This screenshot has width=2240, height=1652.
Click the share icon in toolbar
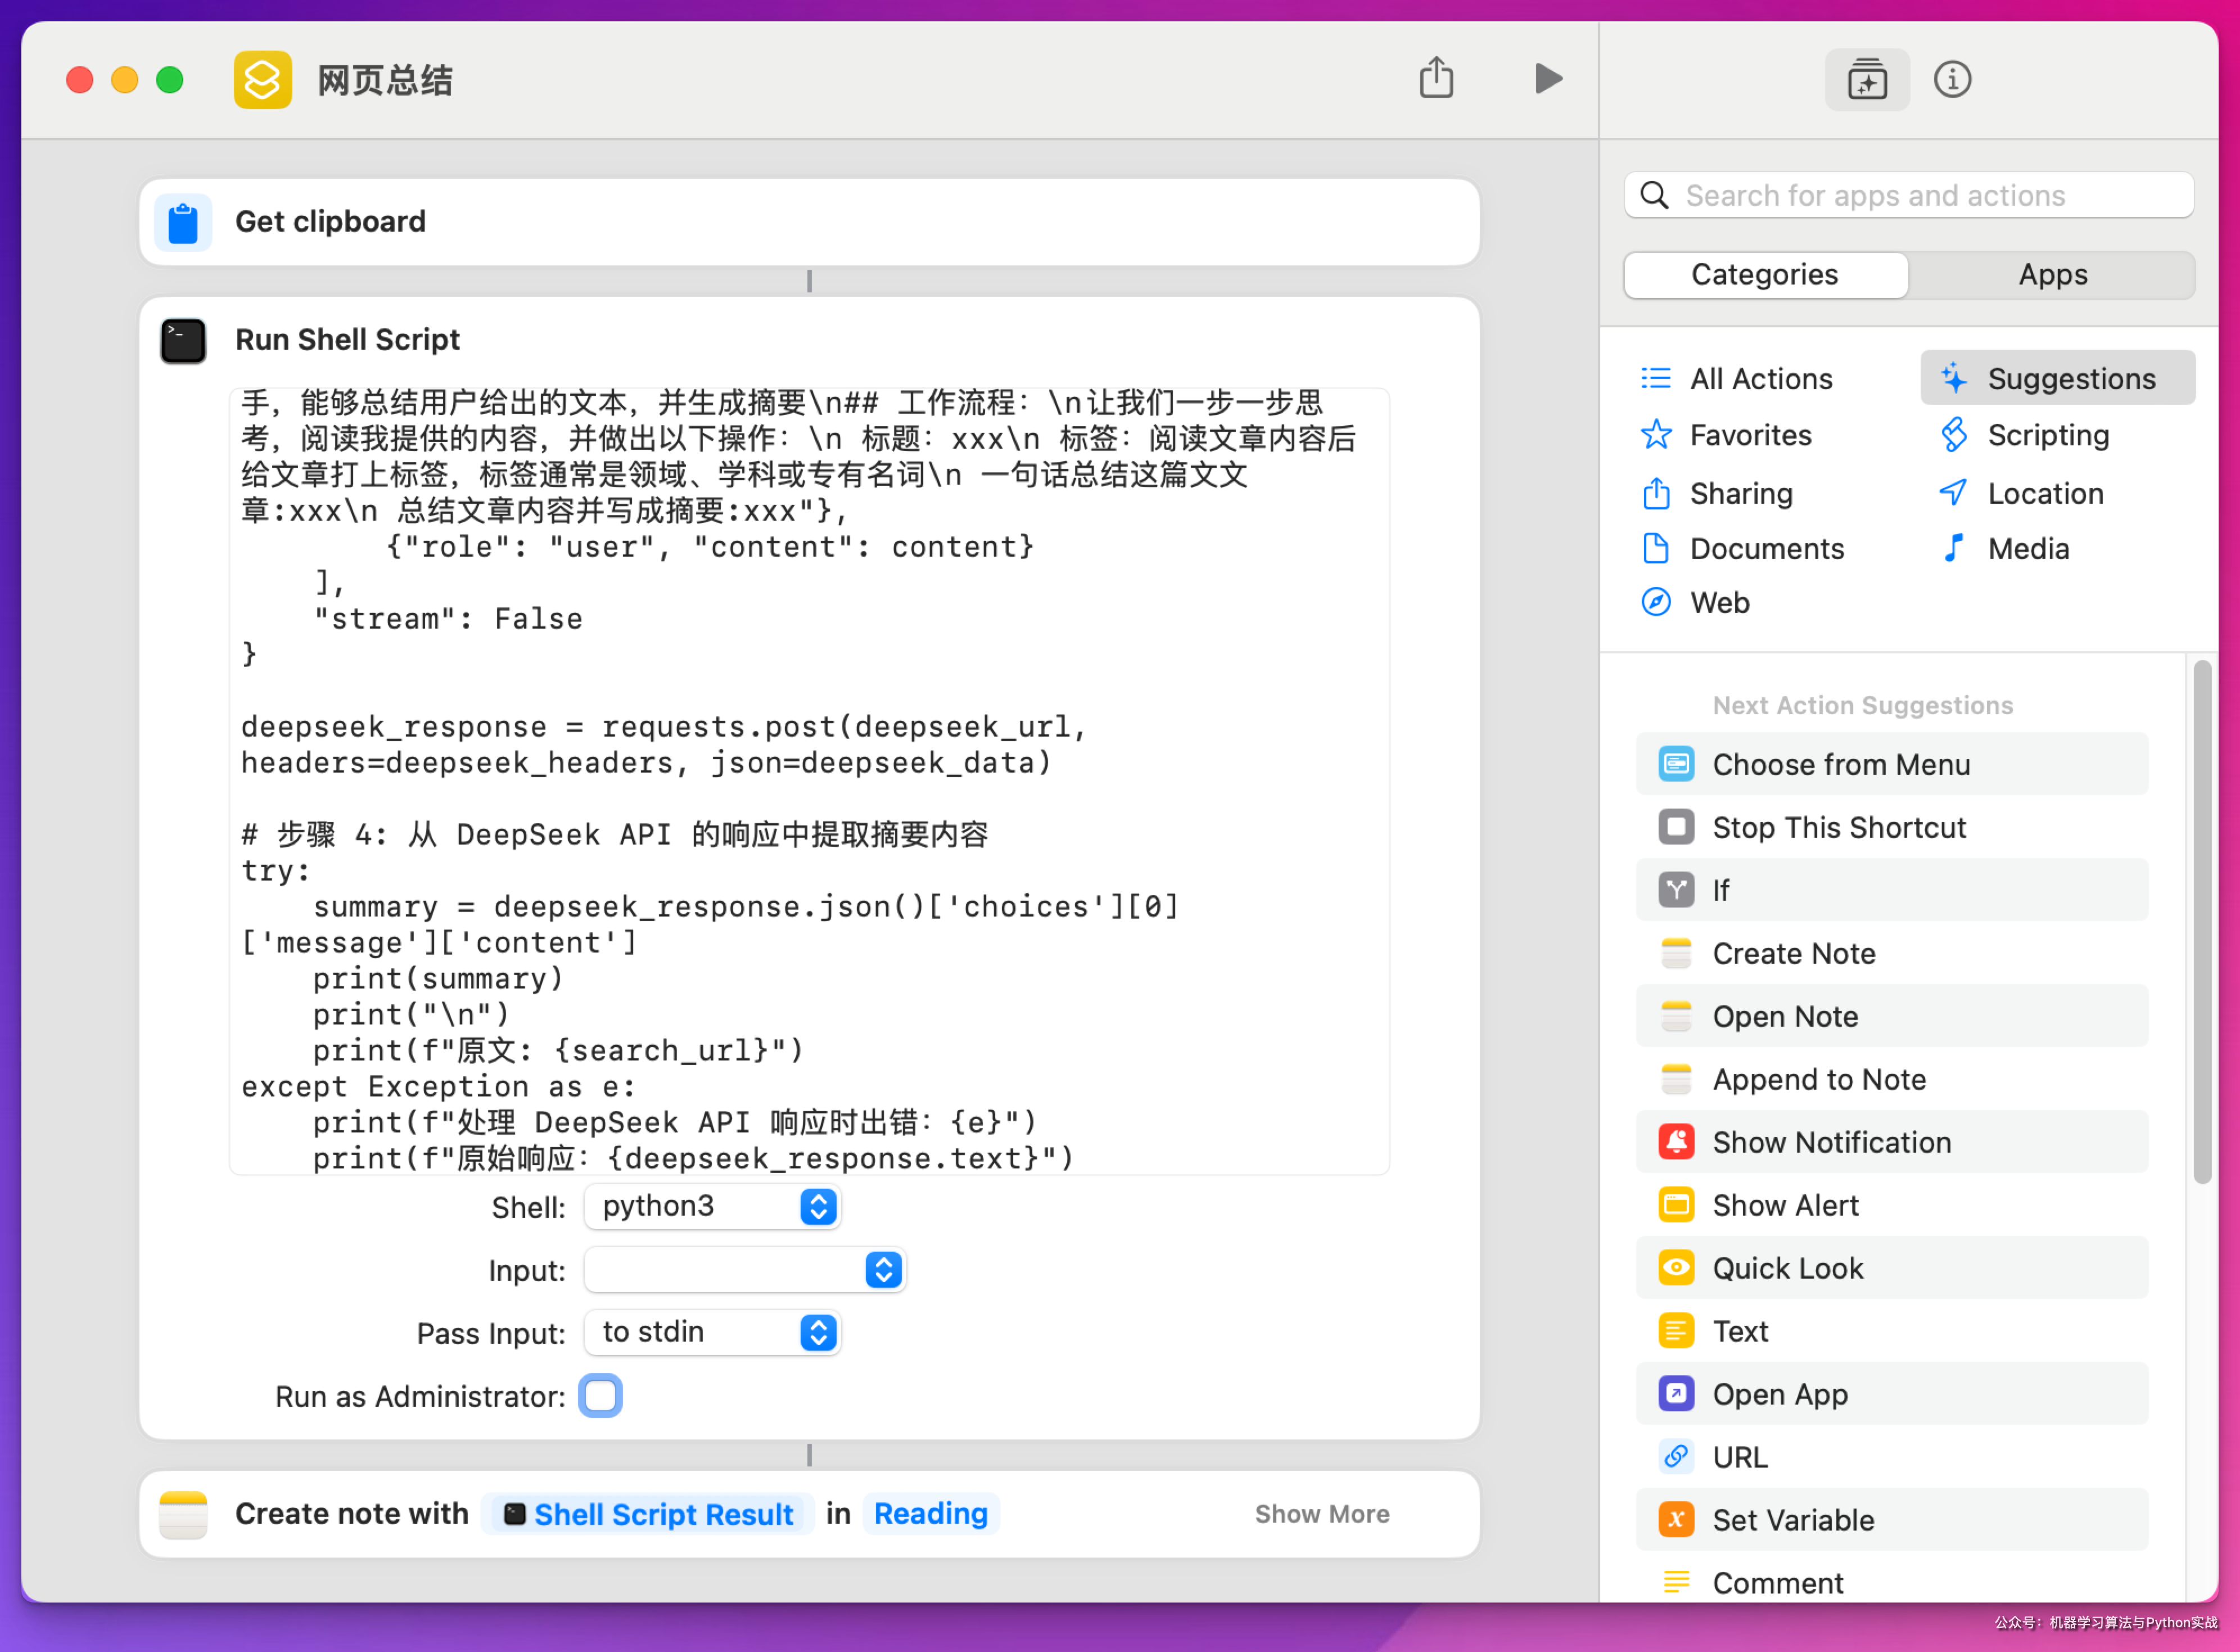tap(1436, 79)
